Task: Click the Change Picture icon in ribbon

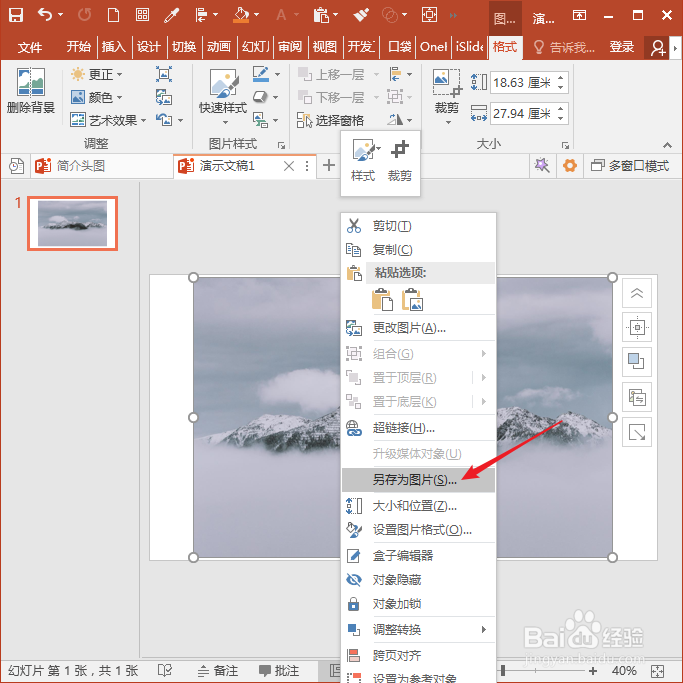Action: tap(164, 97)
